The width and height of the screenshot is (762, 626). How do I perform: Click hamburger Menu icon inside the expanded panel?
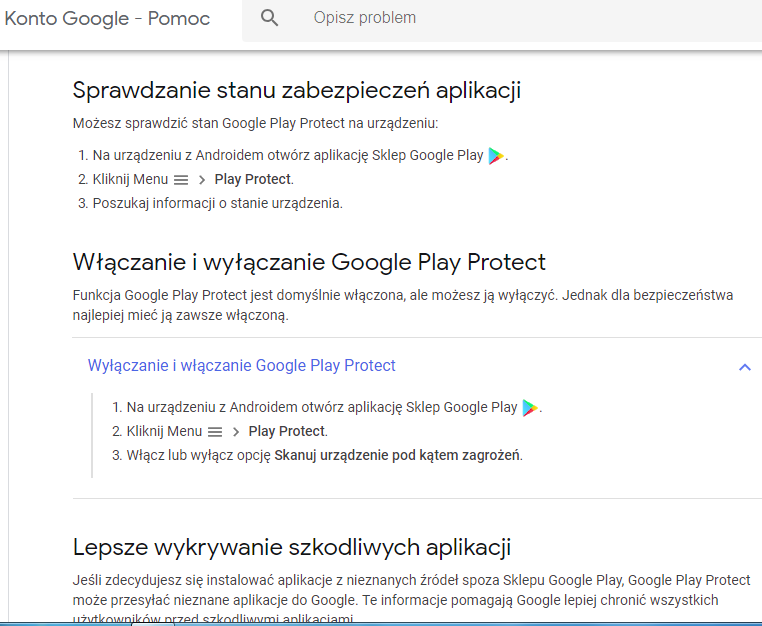215,432
